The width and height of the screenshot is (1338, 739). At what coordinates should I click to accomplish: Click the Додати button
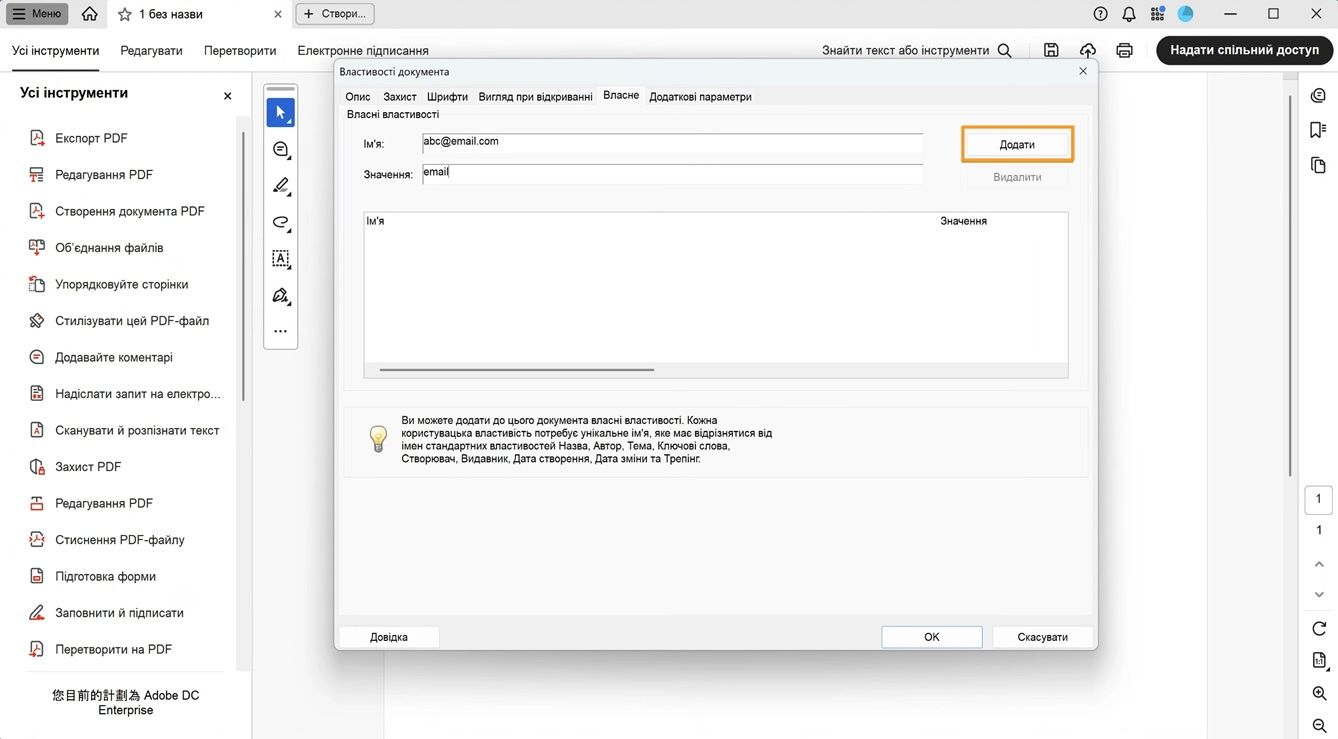click(x=1017, y=145)
